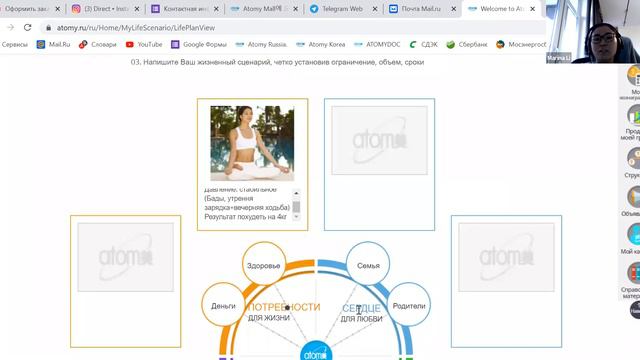Viewport: 640px width, 360px height.
Task: Open the Мосэнергосбыт bookmark
Action: point(521,44)
